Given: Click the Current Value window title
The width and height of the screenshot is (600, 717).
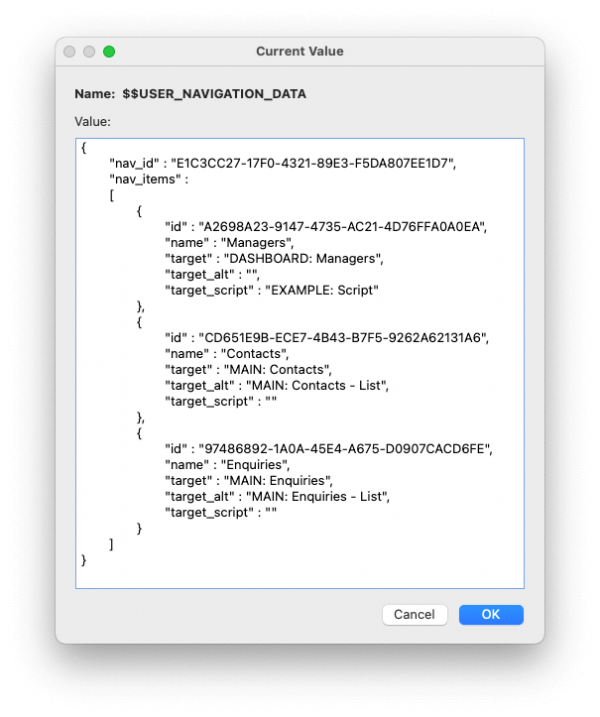Looking at the screenshot, I should coord(300,51).
